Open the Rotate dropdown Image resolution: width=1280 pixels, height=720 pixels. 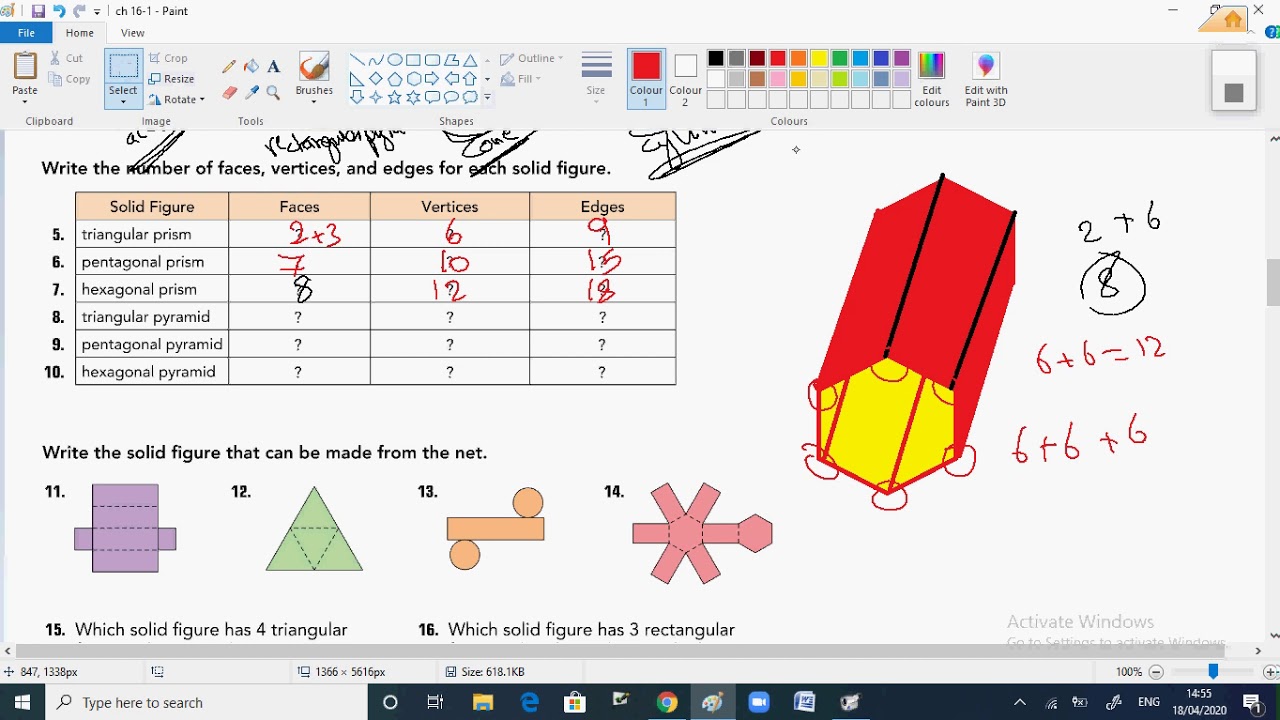[176, 100]
